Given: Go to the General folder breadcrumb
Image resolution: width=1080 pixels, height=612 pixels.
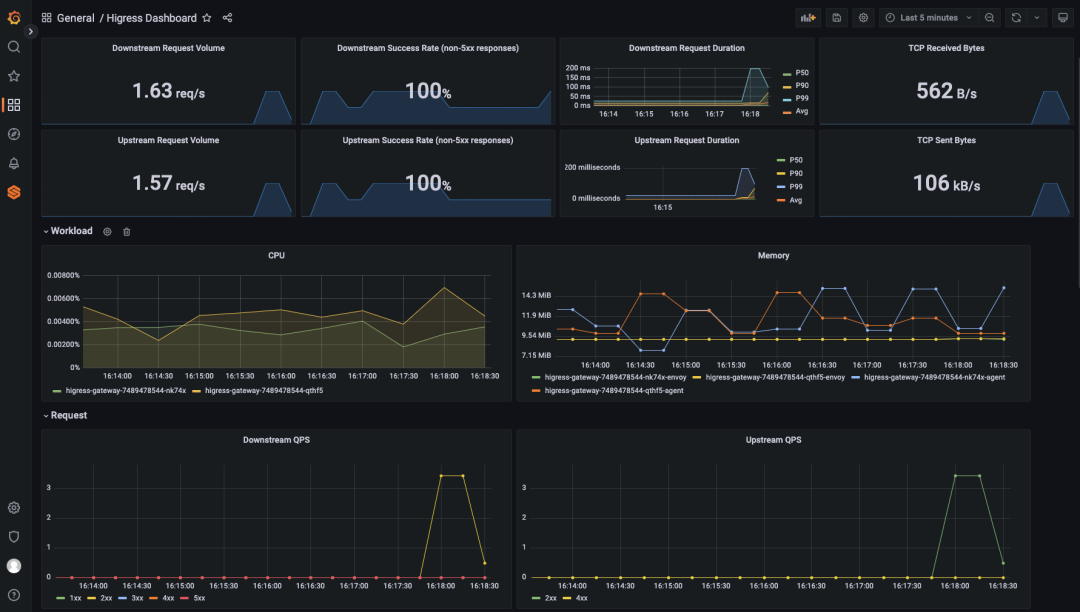Looking at the screenshot, I should coord(76,18).
